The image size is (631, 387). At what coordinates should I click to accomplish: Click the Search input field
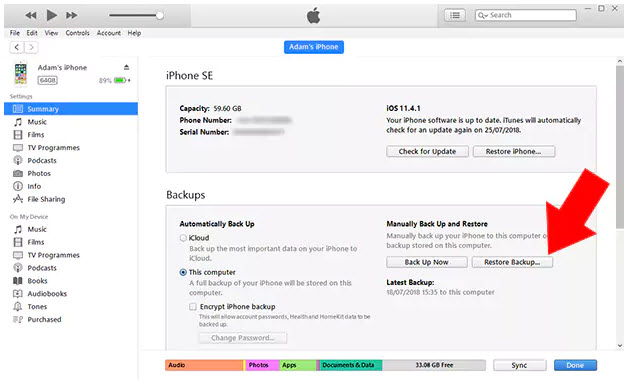pyautogui.click(x=526, y=15)
